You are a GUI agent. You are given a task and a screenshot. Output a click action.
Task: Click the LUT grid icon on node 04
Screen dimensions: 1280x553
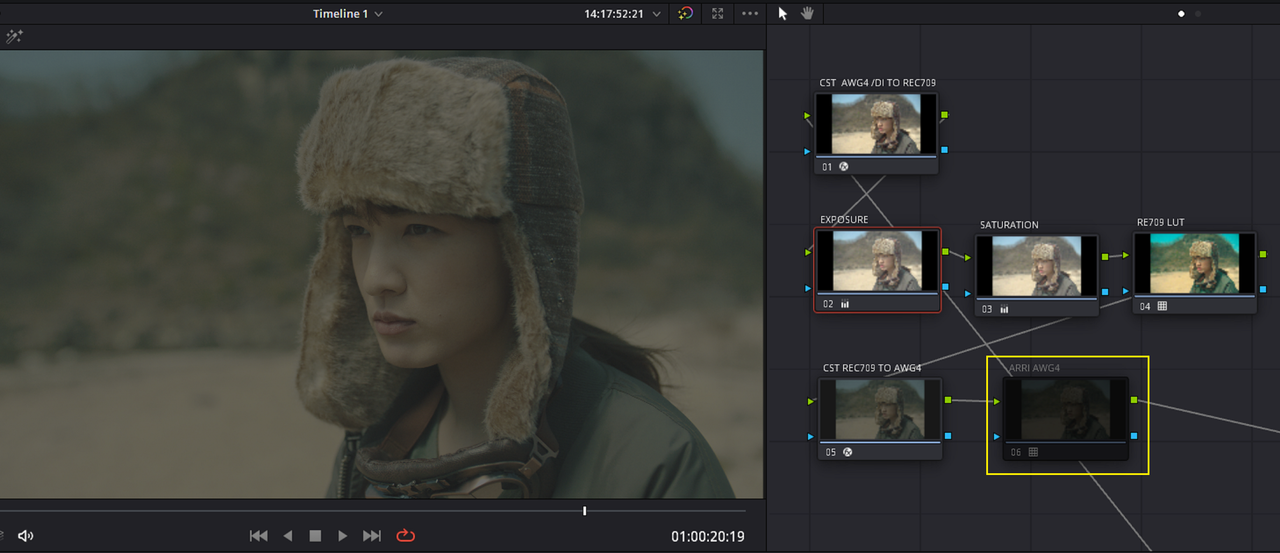(x=1162, y=306)
